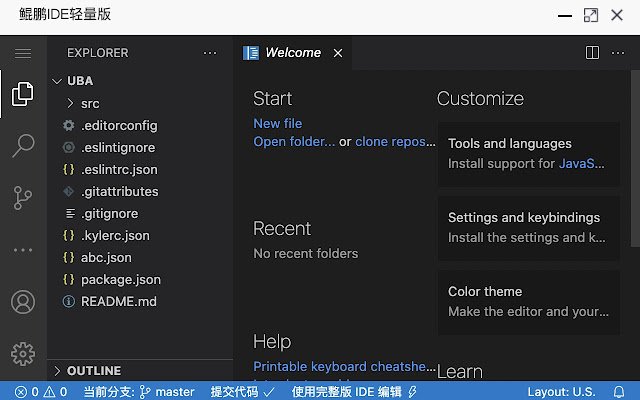Open .gitattributes file
This screenshot has width=640, height=400.
[140, 192]
